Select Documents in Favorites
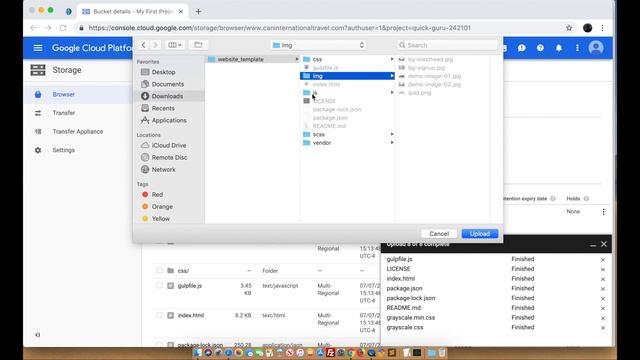The image size is (640, 360). 168,84
